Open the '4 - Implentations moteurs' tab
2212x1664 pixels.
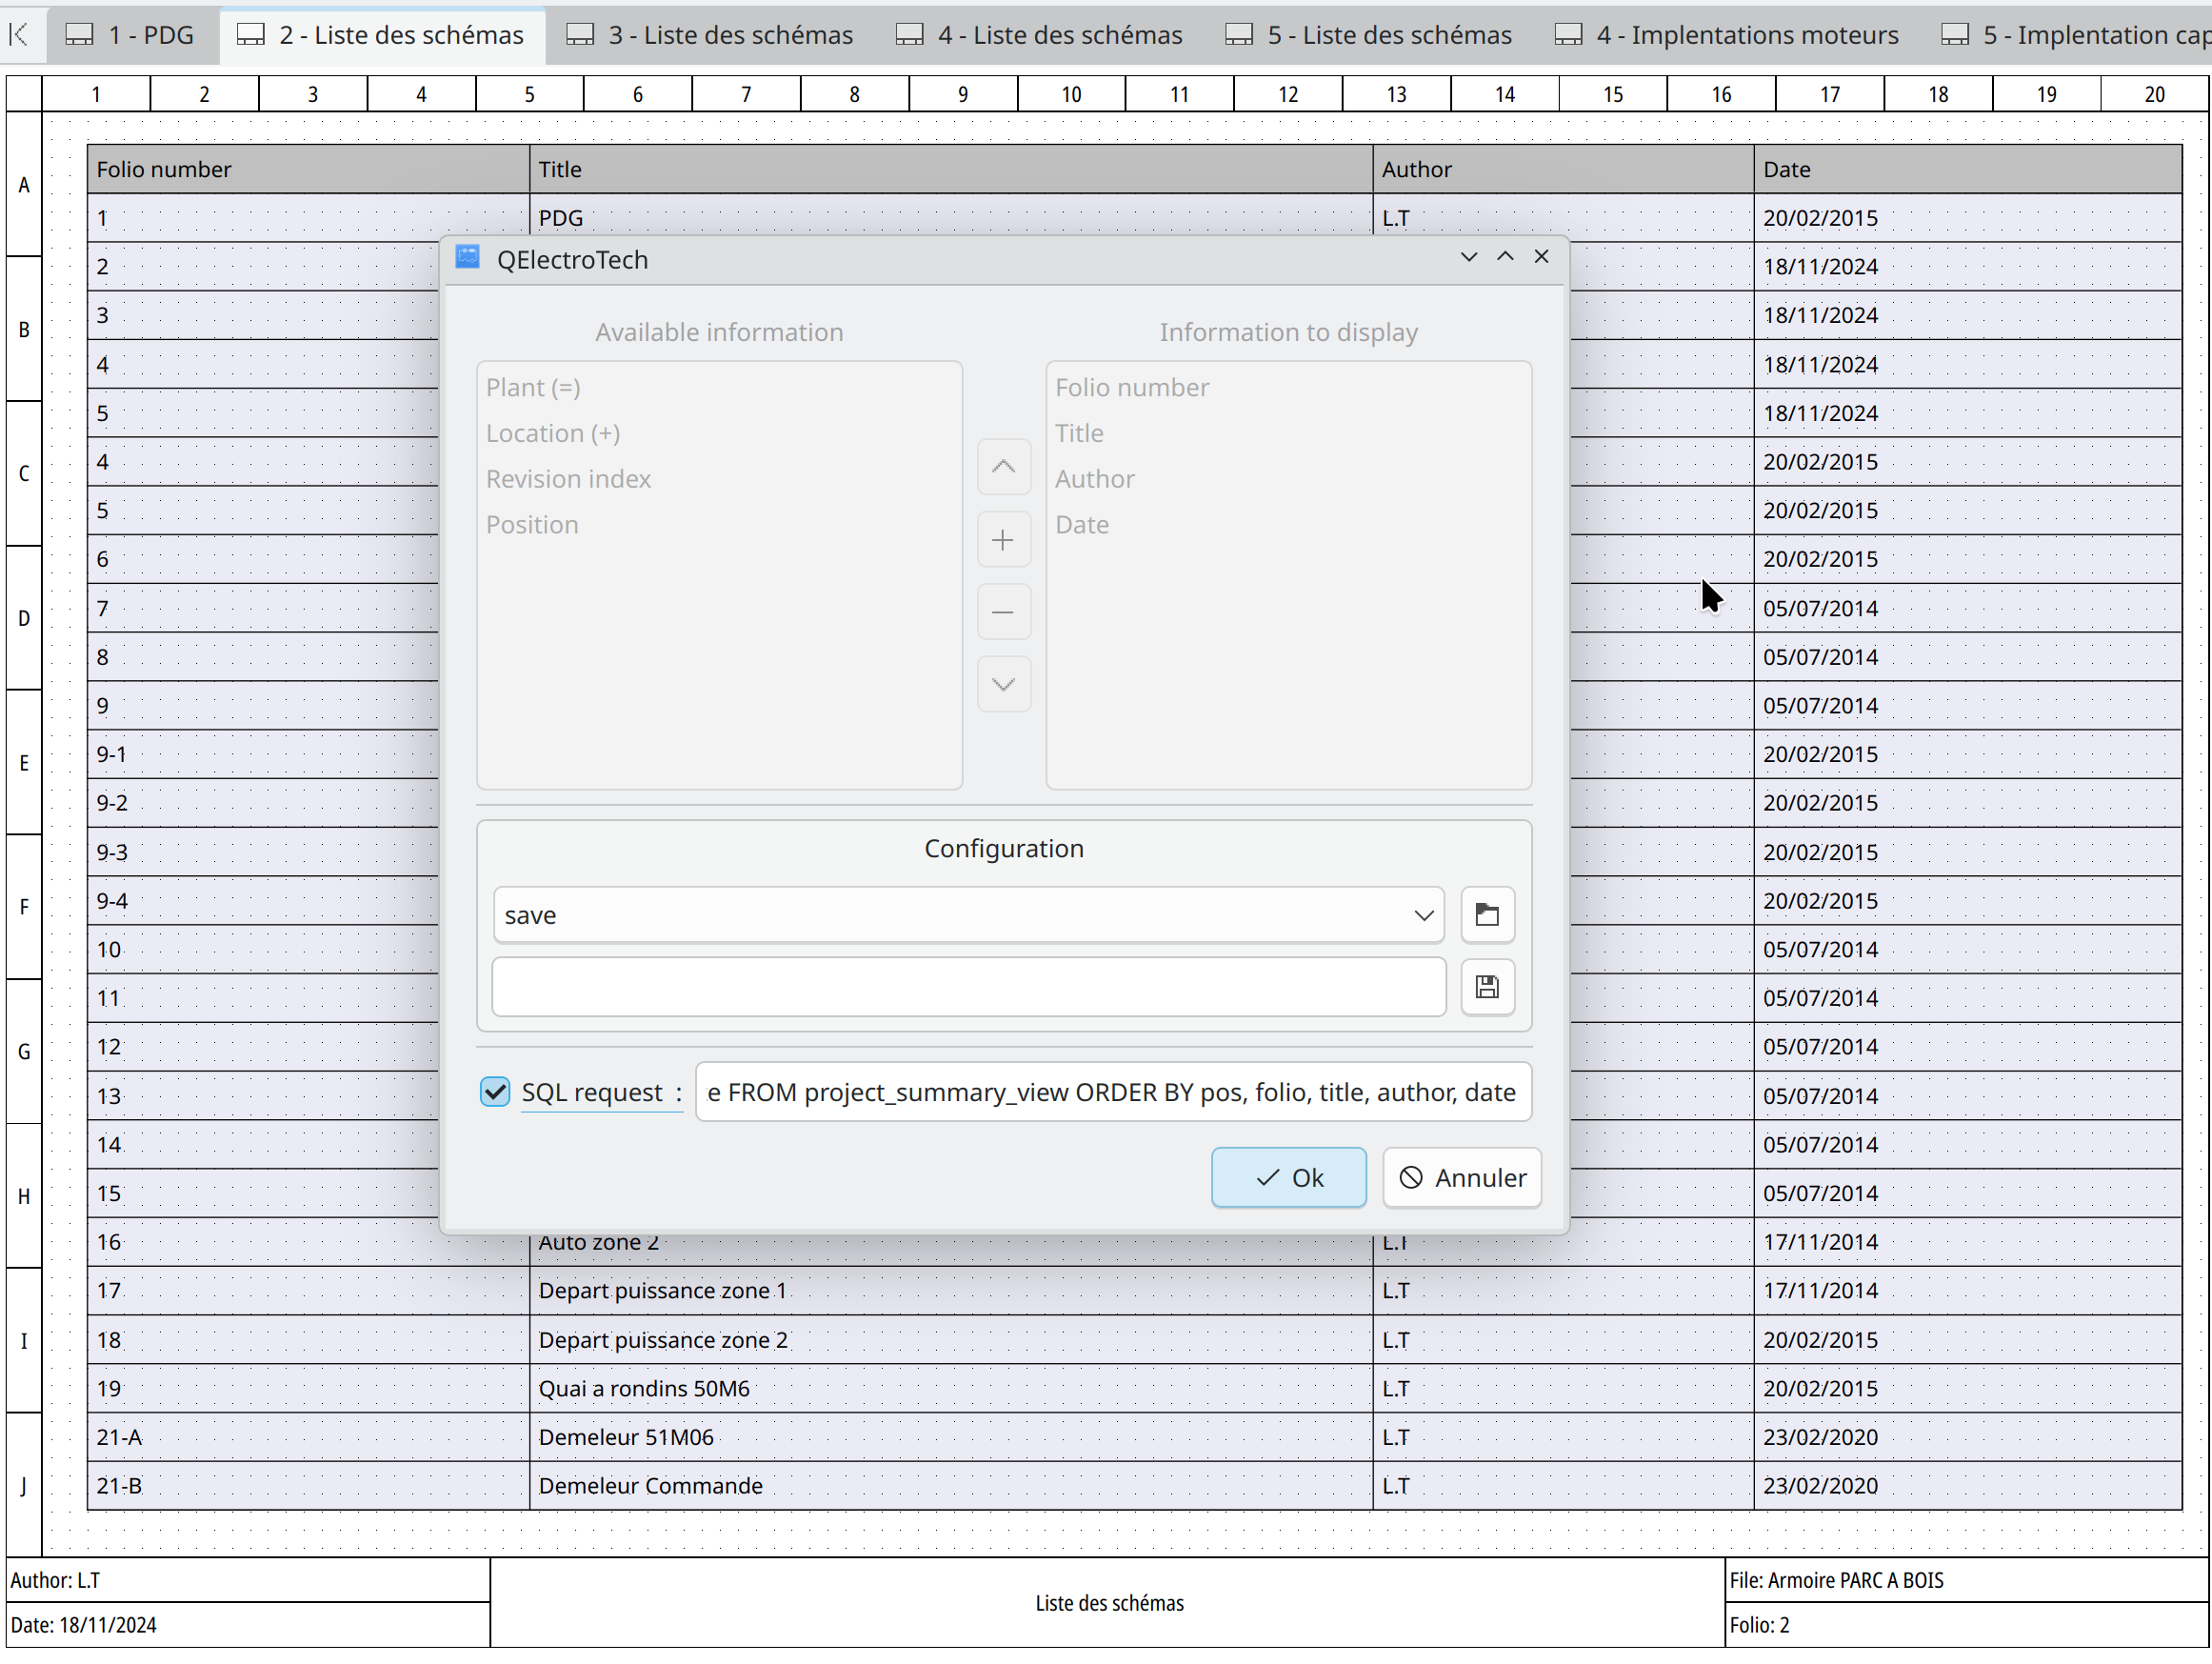click(1727, 36)
